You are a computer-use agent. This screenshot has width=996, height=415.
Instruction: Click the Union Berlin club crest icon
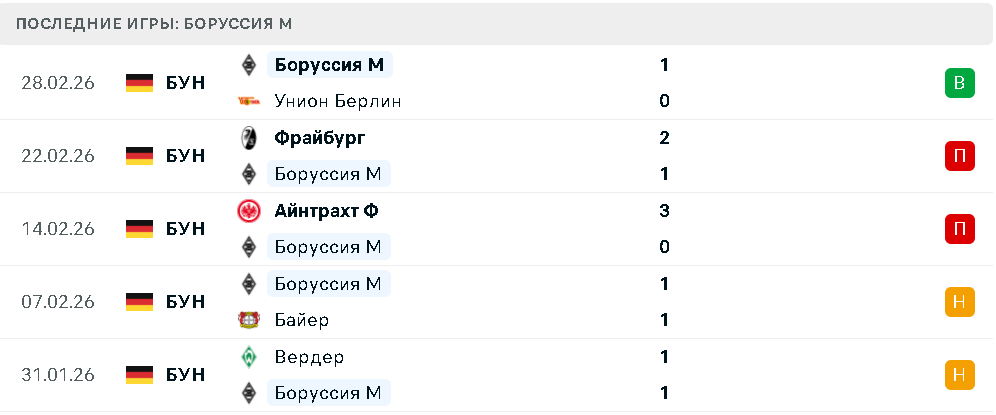click(248, 101)
